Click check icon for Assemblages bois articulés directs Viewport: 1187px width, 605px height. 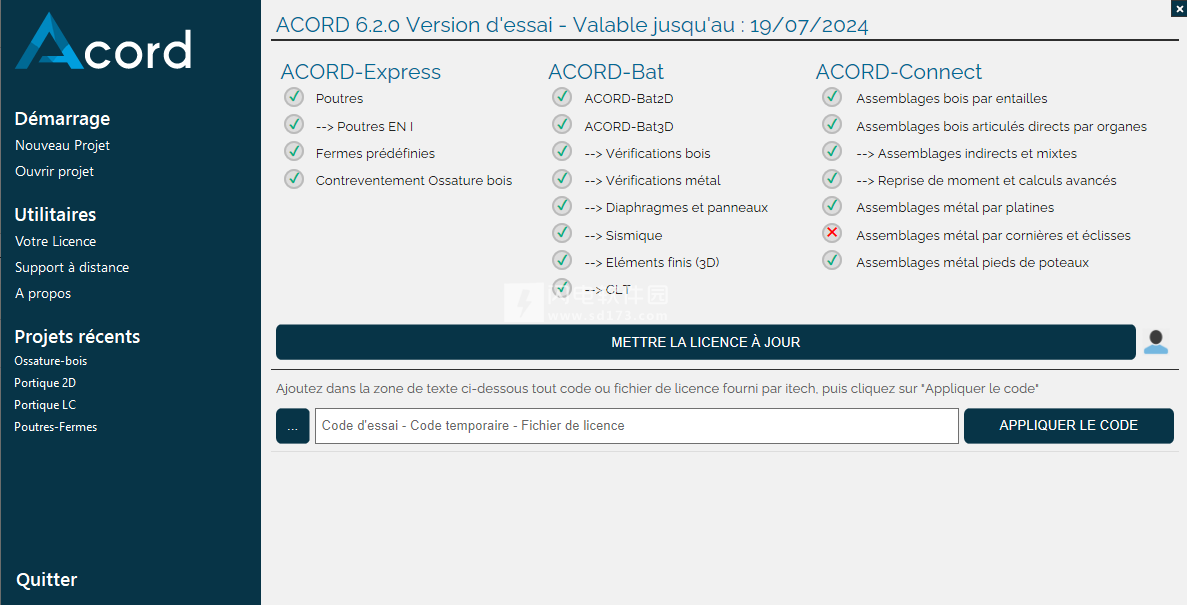click(832, 124)
